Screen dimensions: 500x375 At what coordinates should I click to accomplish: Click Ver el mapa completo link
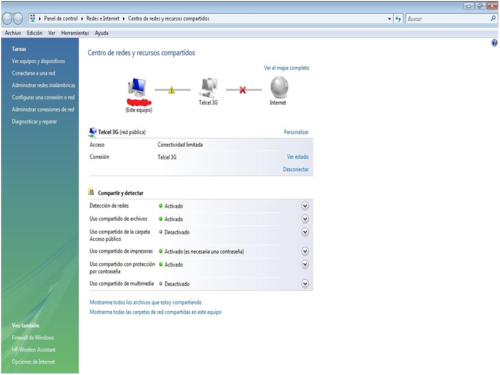(287, 68)
